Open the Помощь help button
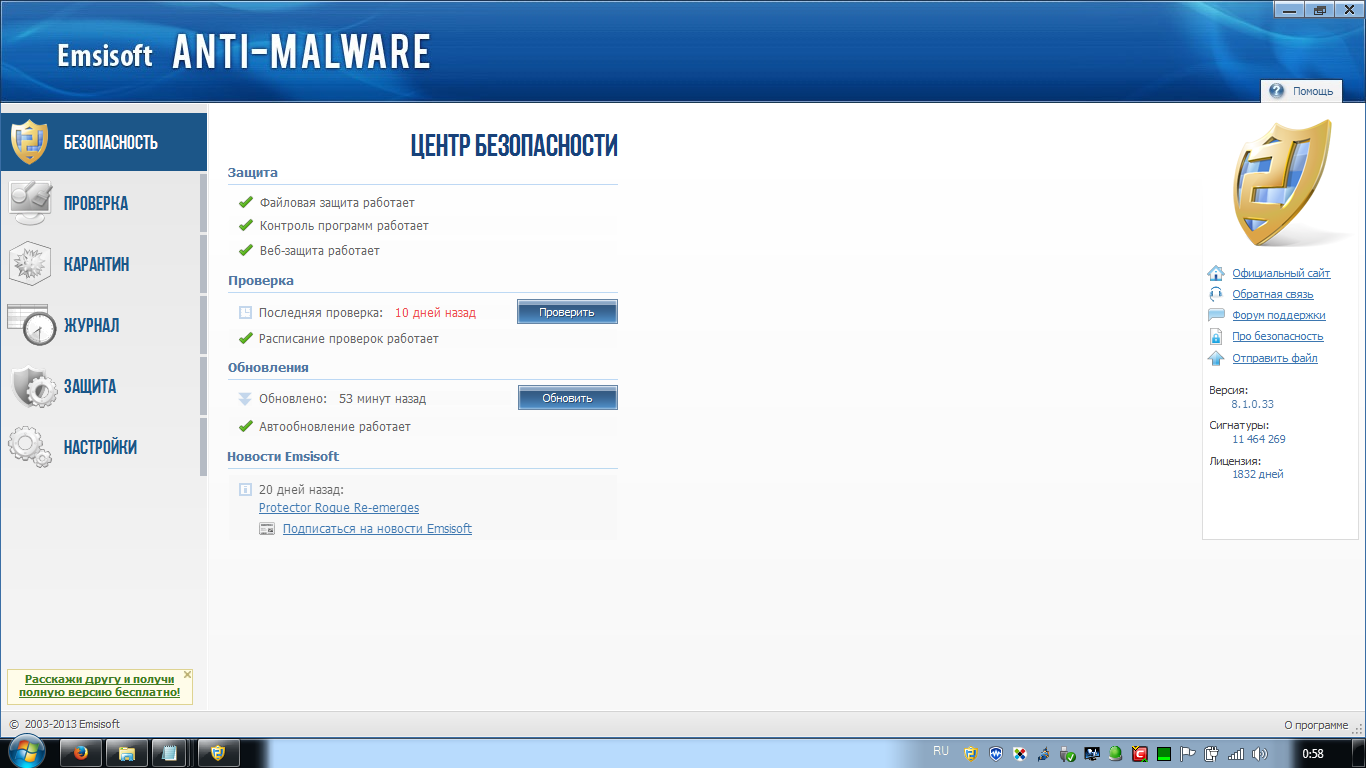 pyautogui.click(x=1301, y=91)
